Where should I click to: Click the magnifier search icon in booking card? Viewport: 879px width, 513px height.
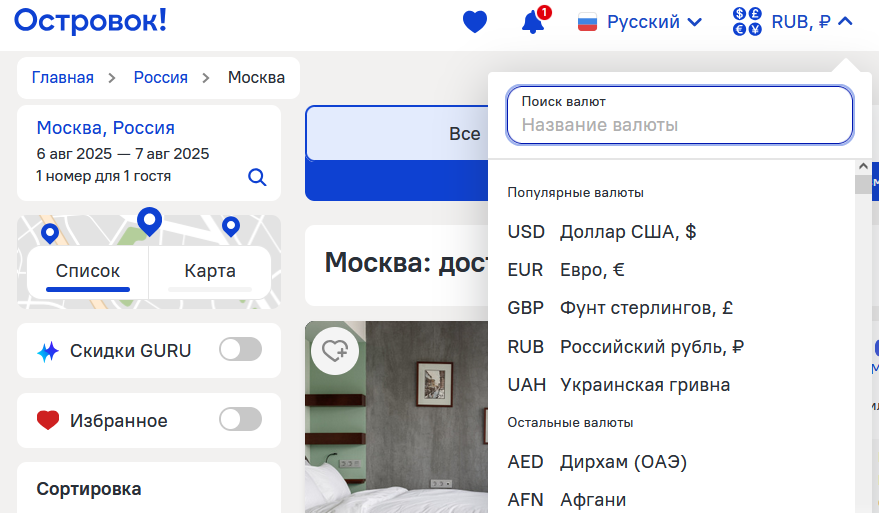pyautogui.click(x=257, y=177)
